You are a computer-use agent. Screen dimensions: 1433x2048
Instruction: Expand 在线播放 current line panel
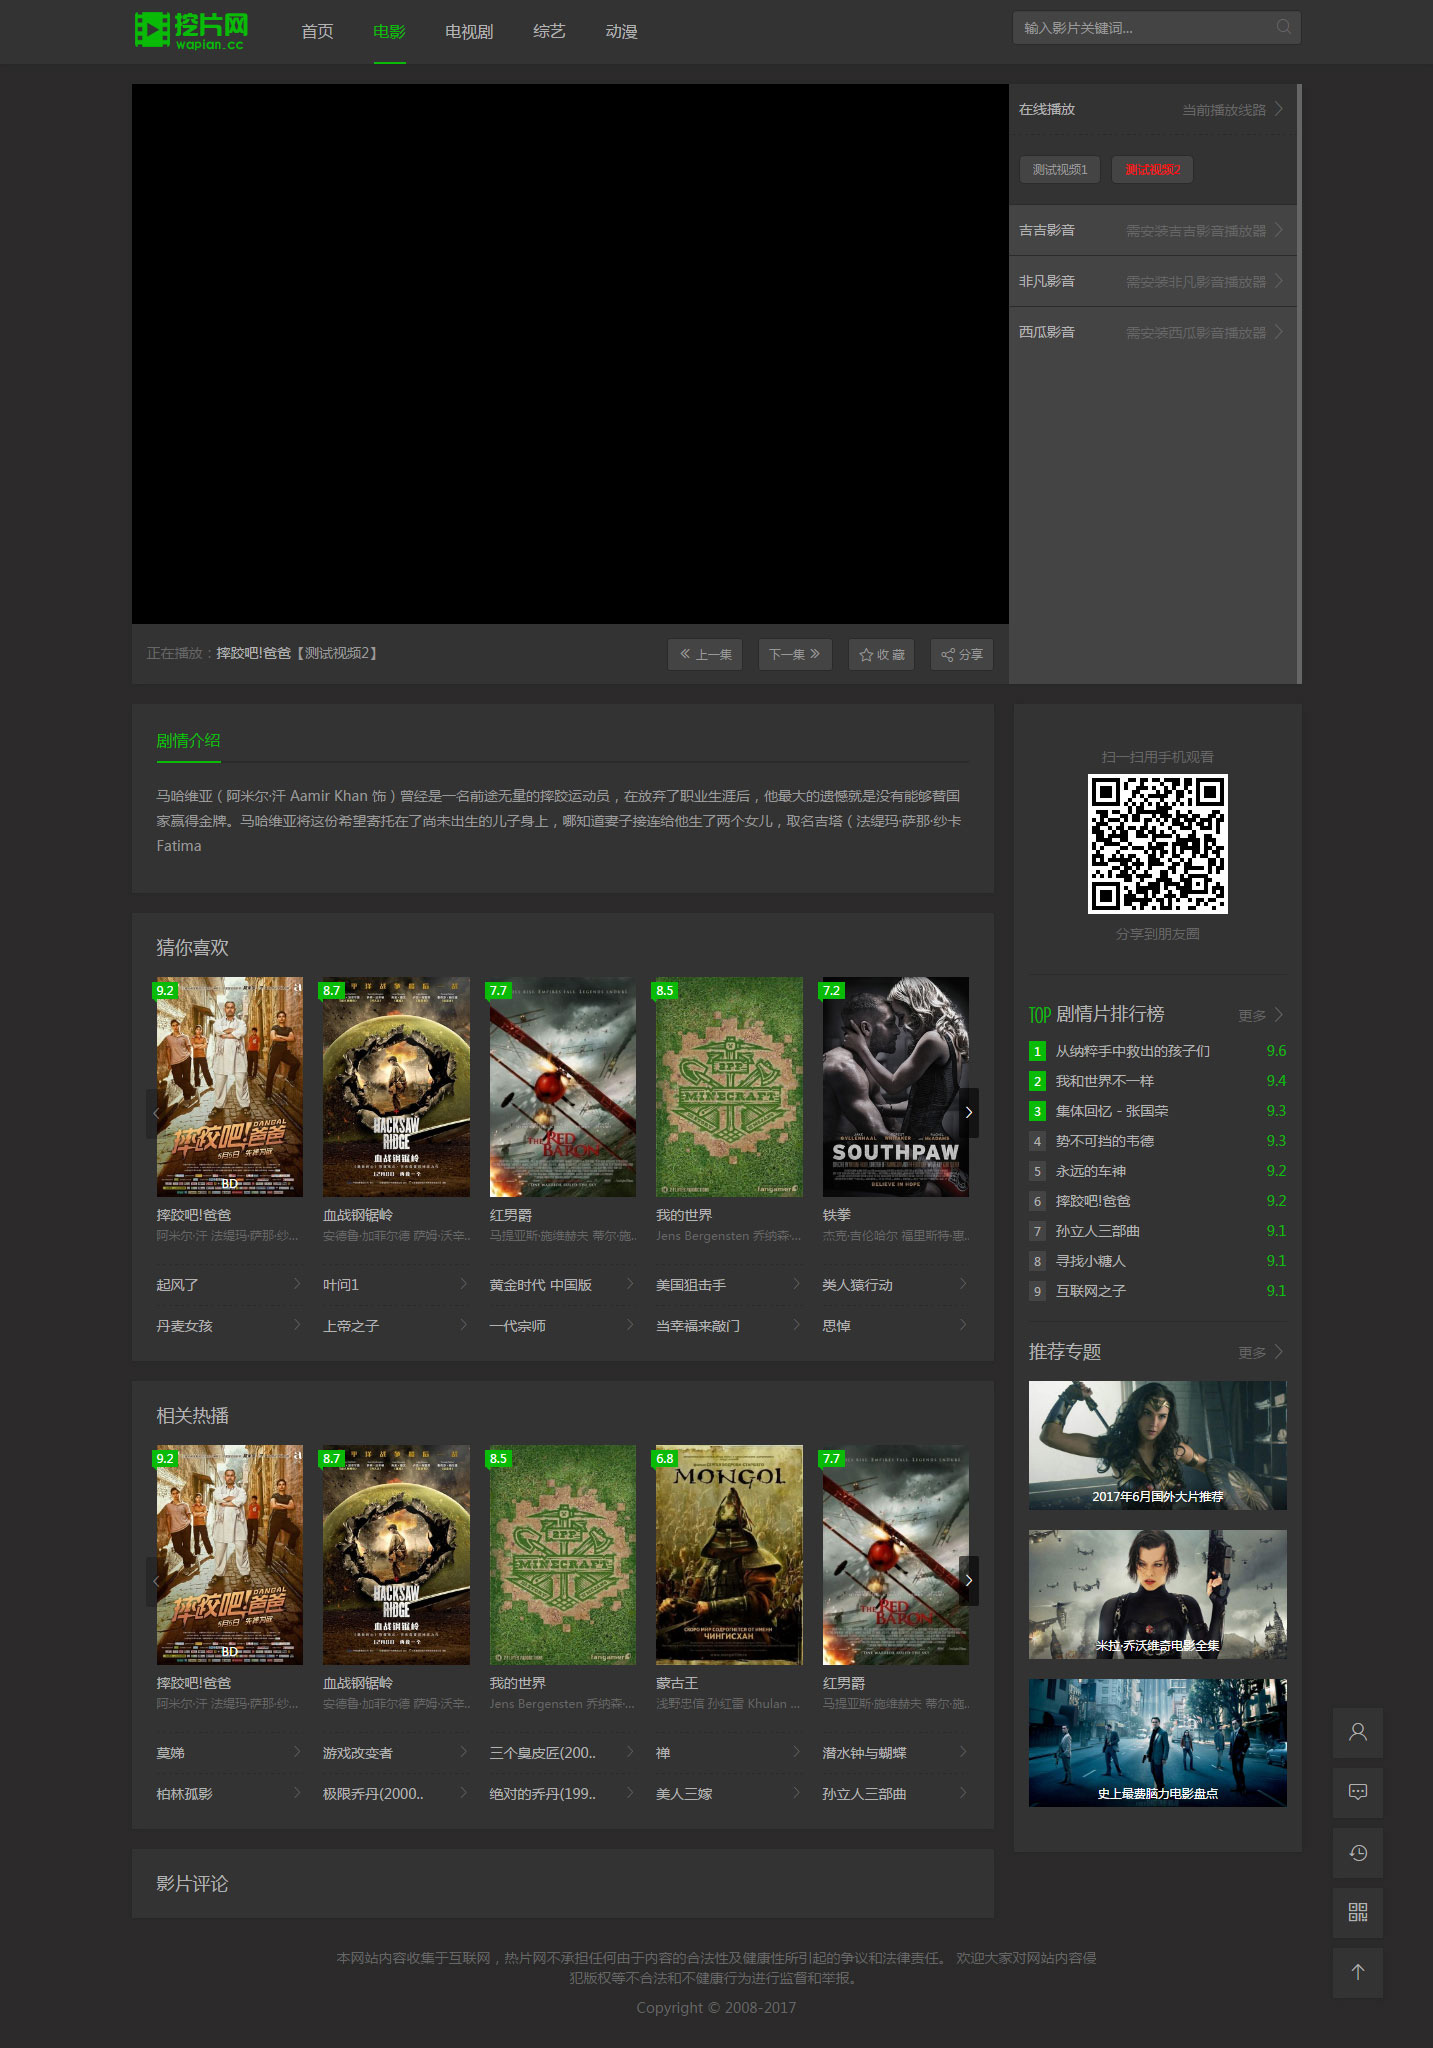tap(1152, 109)
